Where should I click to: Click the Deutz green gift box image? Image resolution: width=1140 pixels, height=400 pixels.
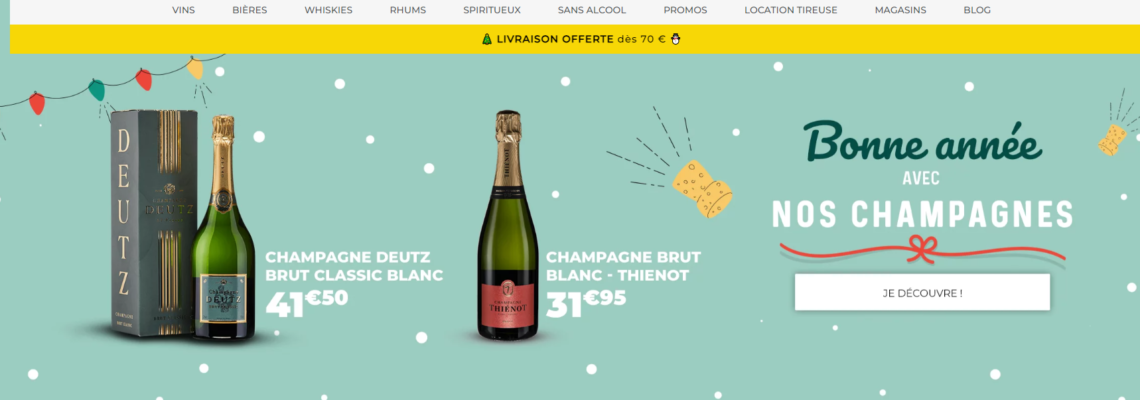click(153, 223)
